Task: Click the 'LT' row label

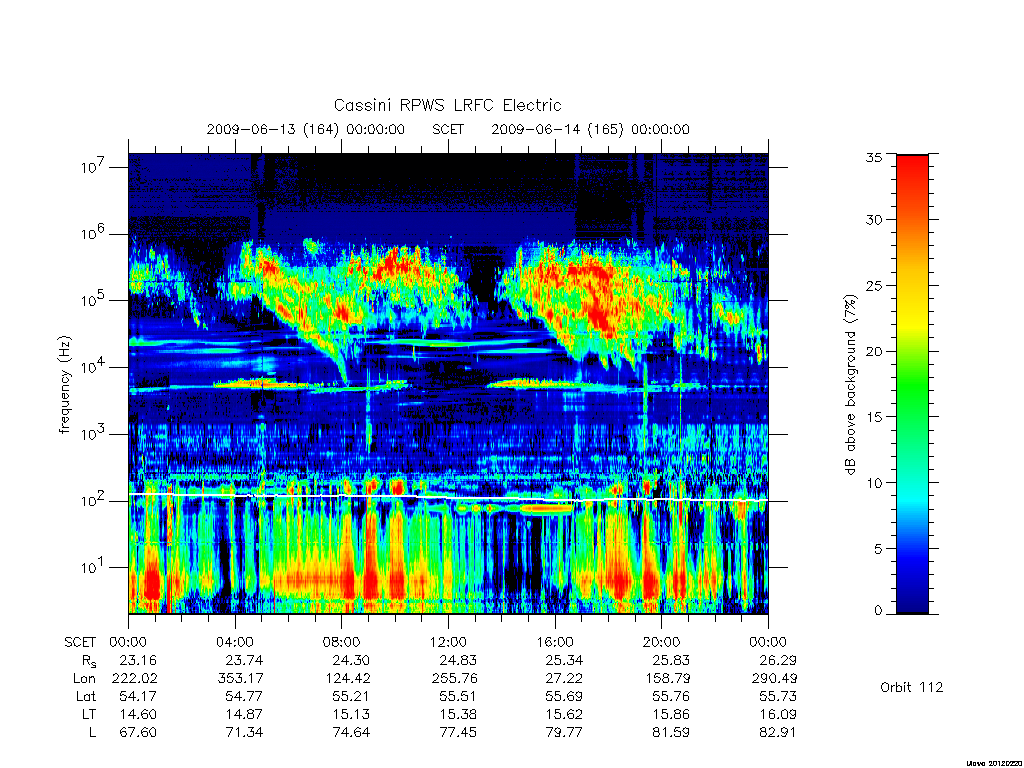Action: (89, 714)
